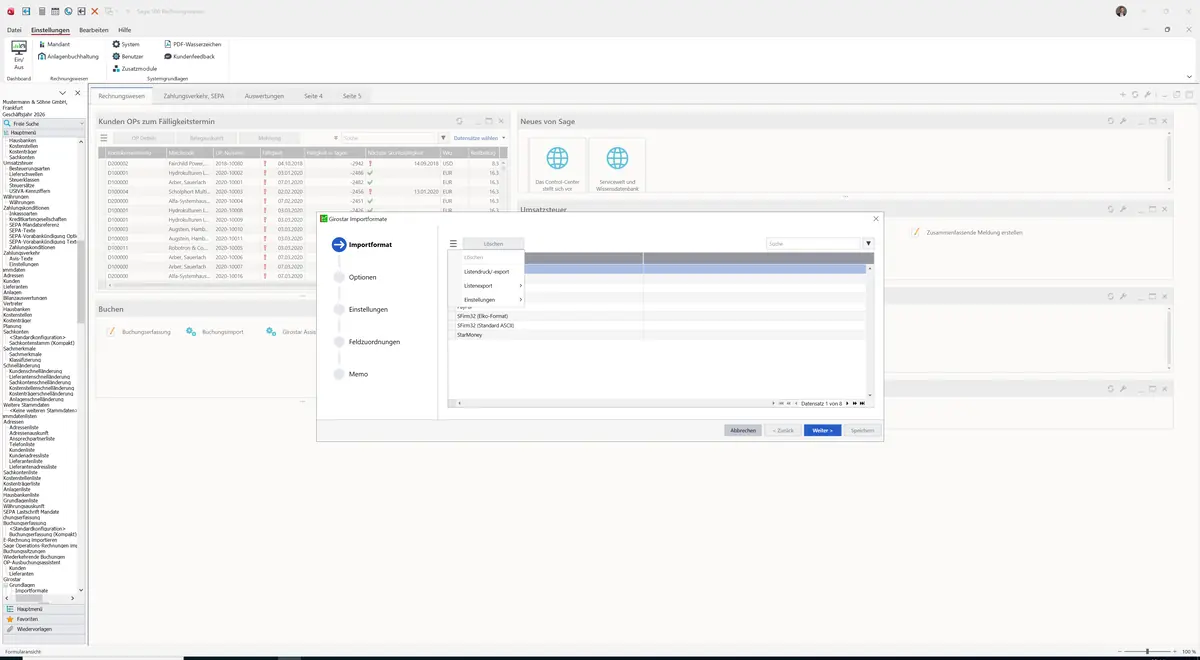
Task: Click the calendar icon in the quick access toolbar
Action: click(x=55, y=11)
